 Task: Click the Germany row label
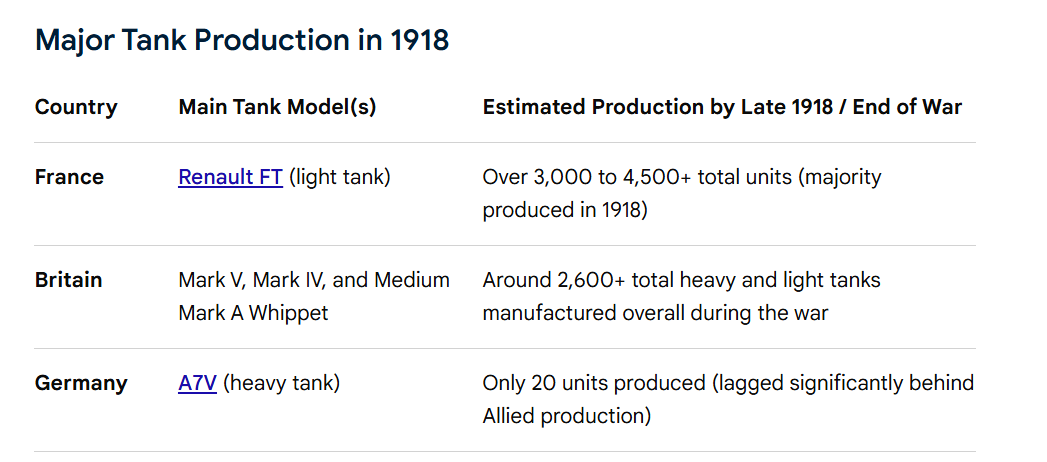(81, 384)
